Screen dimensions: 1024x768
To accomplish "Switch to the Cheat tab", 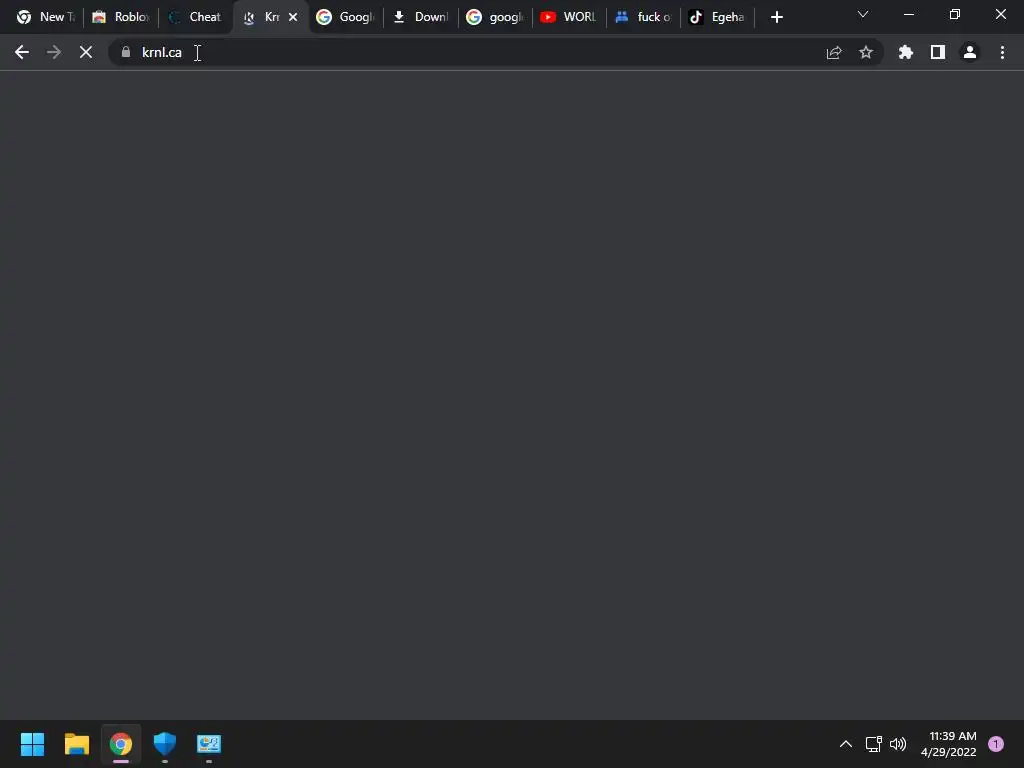I will click(x=196, y=17).
